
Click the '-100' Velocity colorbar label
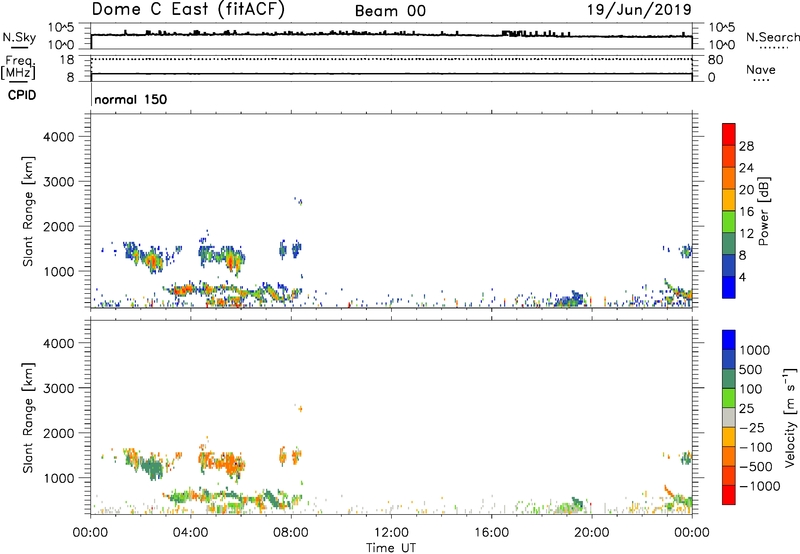pos(756,447)
